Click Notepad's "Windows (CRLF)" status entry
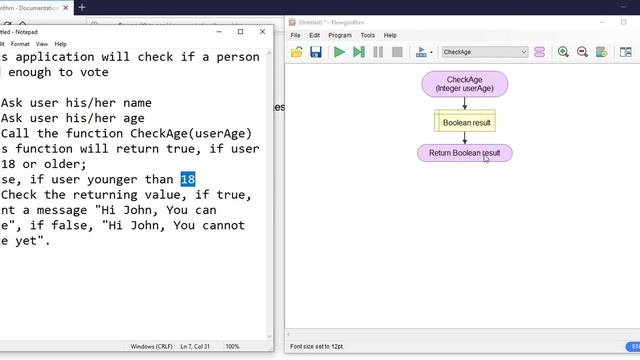Image resolution: width=640 pixels, height=360 pixels. [151, 347]
